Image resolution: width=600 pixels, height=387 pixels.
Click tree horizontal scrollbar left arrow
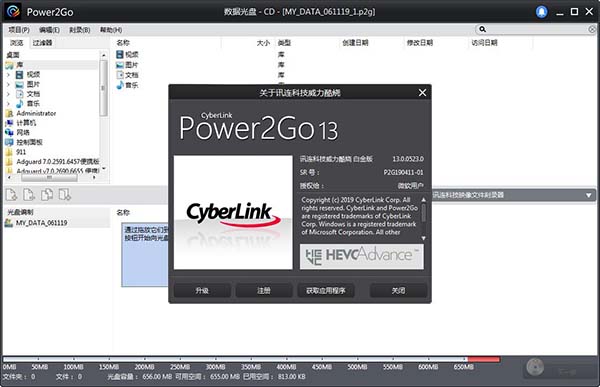coord(9,178)
